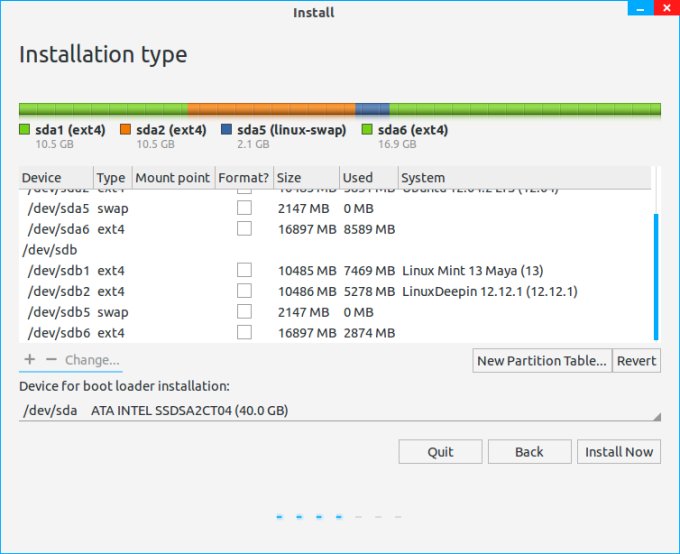Click the green sda6 legend square
Image resolution: width=680 pixels, height=554 pixels.
[367, 130]
